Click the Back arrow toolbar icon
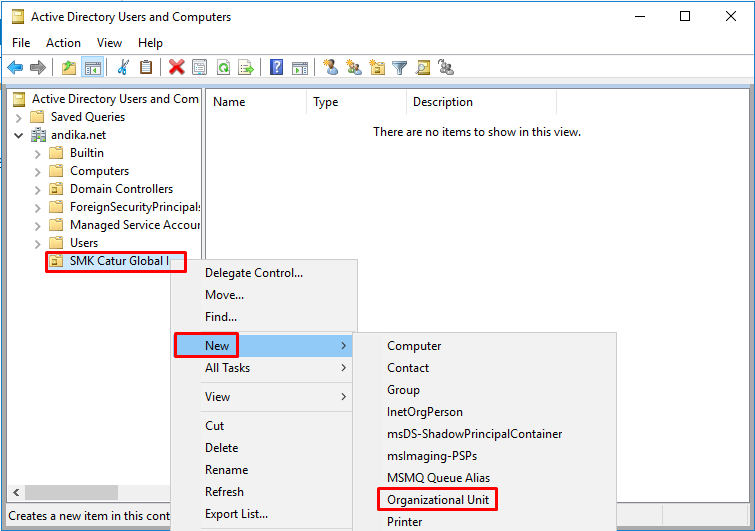 [15, 67]
